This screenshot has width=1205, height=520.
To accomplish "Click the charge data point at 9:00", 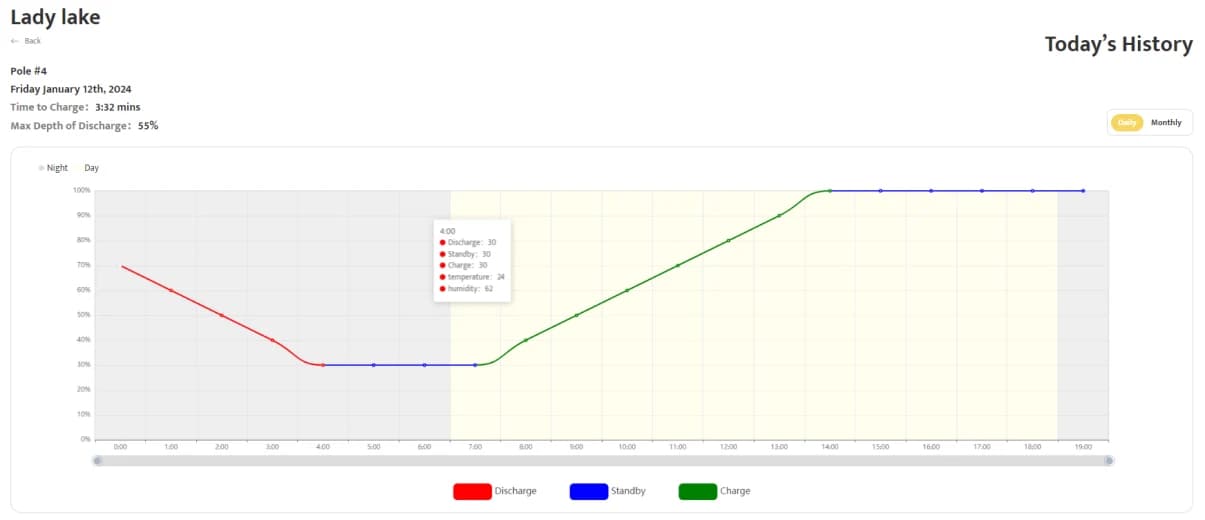I will [x=576, y=315].
